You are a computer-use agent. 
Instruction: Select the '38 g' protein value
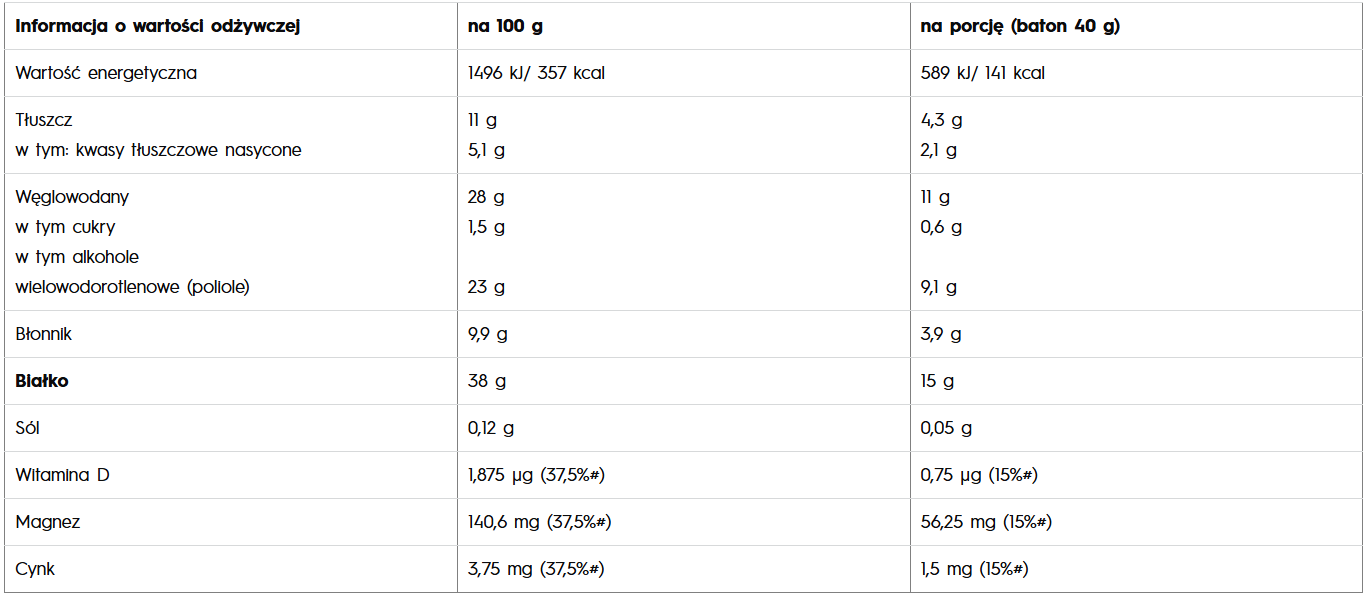[x=487, y=381]
